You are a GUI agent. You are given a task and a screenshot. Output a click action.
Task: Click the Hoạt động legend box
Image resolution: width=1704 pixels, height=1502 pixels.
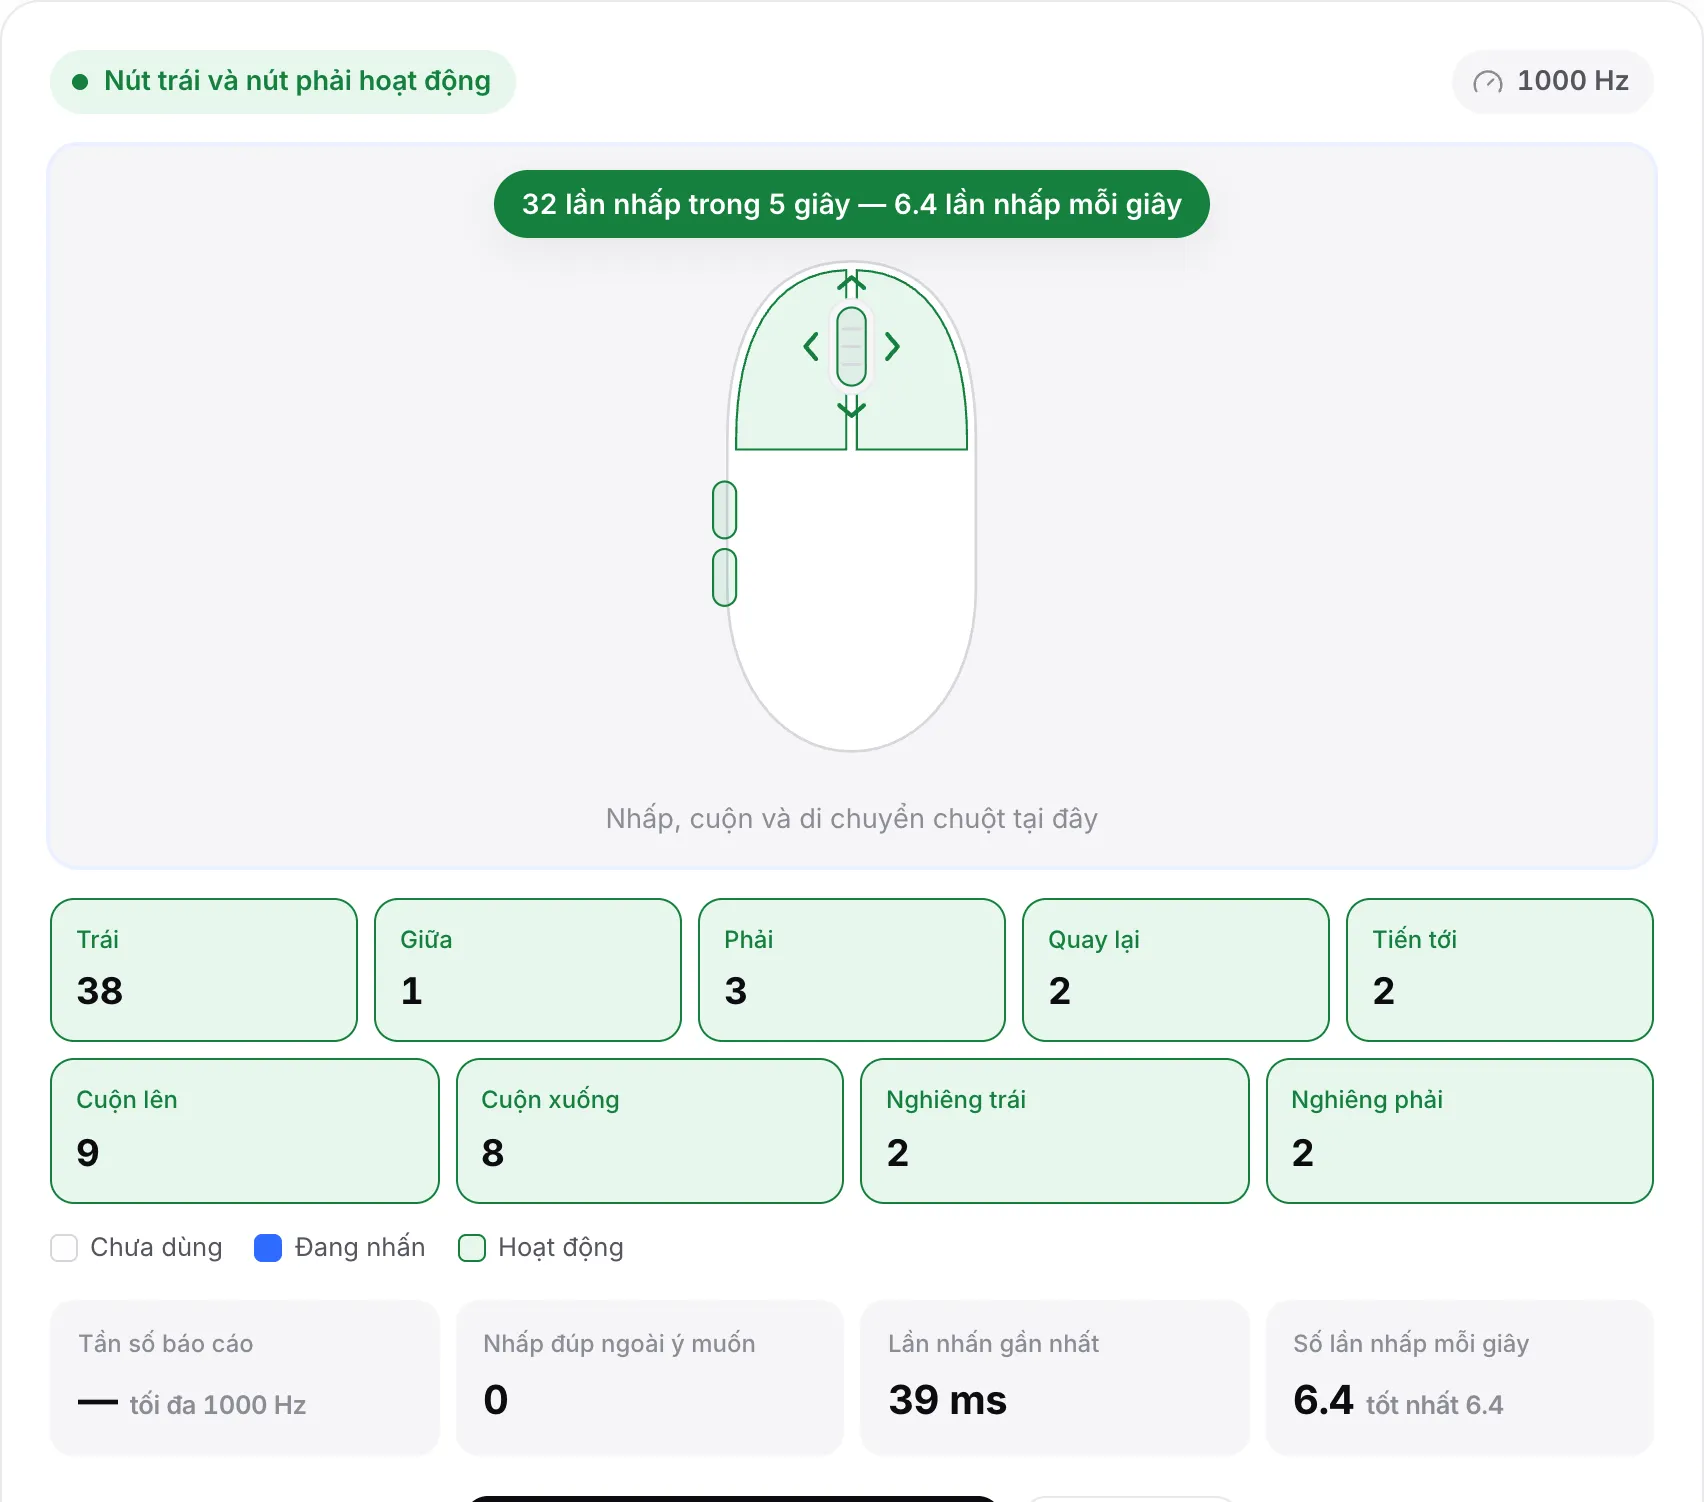pyautogui.click(x=472, y=1248)
